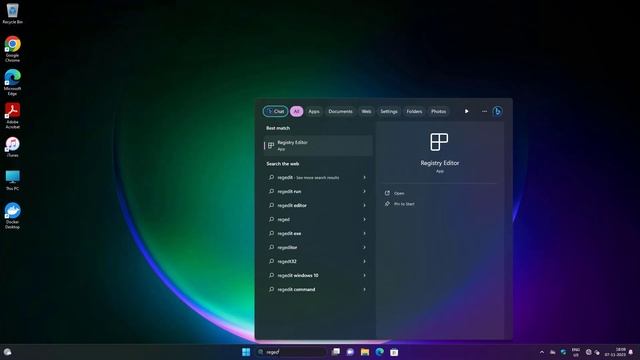Image resolution: width=640 pixels, height=360 pixels.
Task: Click the language indicator ENG in tray
Action: (576, 352)
